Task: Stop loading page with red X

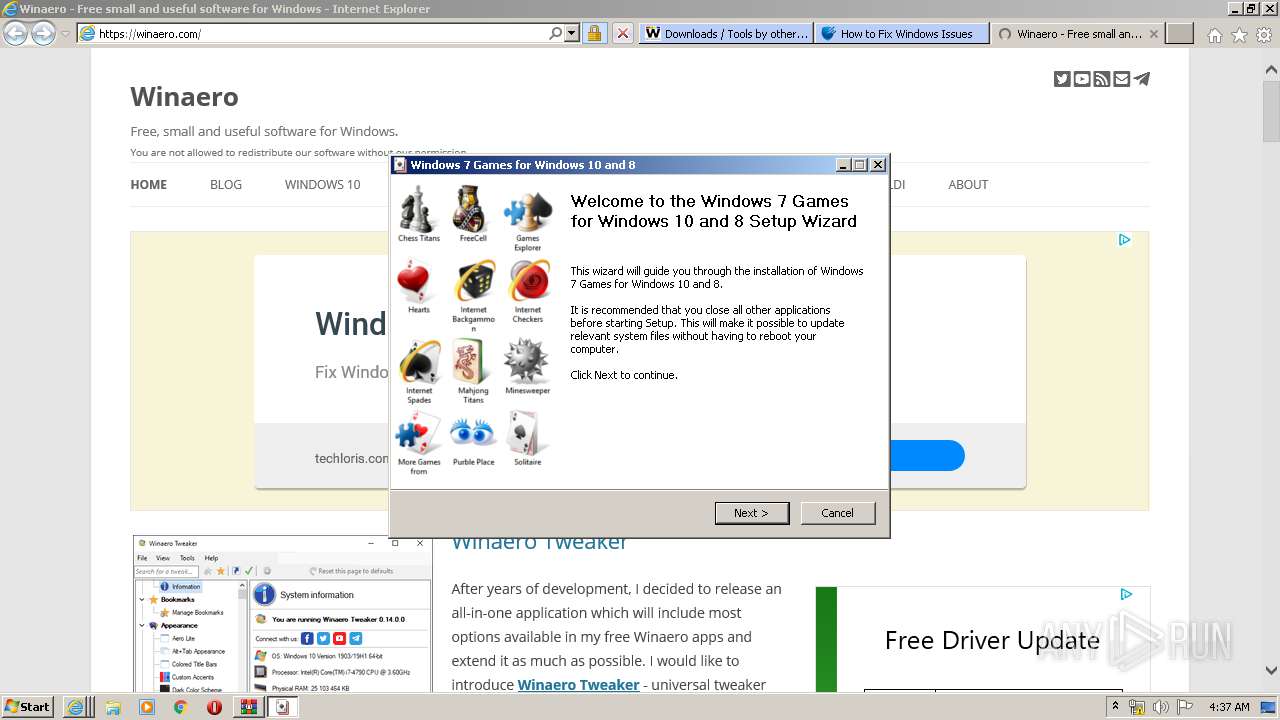Action: (x=622, y=33)
